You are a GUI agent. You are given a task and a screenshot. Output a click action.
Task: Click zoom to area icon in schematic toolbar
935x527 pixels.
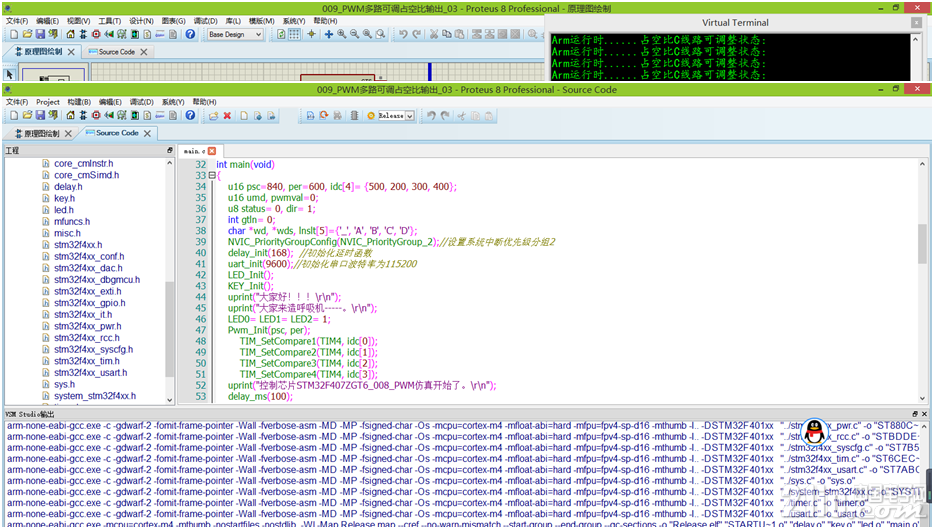click(380, 35)
